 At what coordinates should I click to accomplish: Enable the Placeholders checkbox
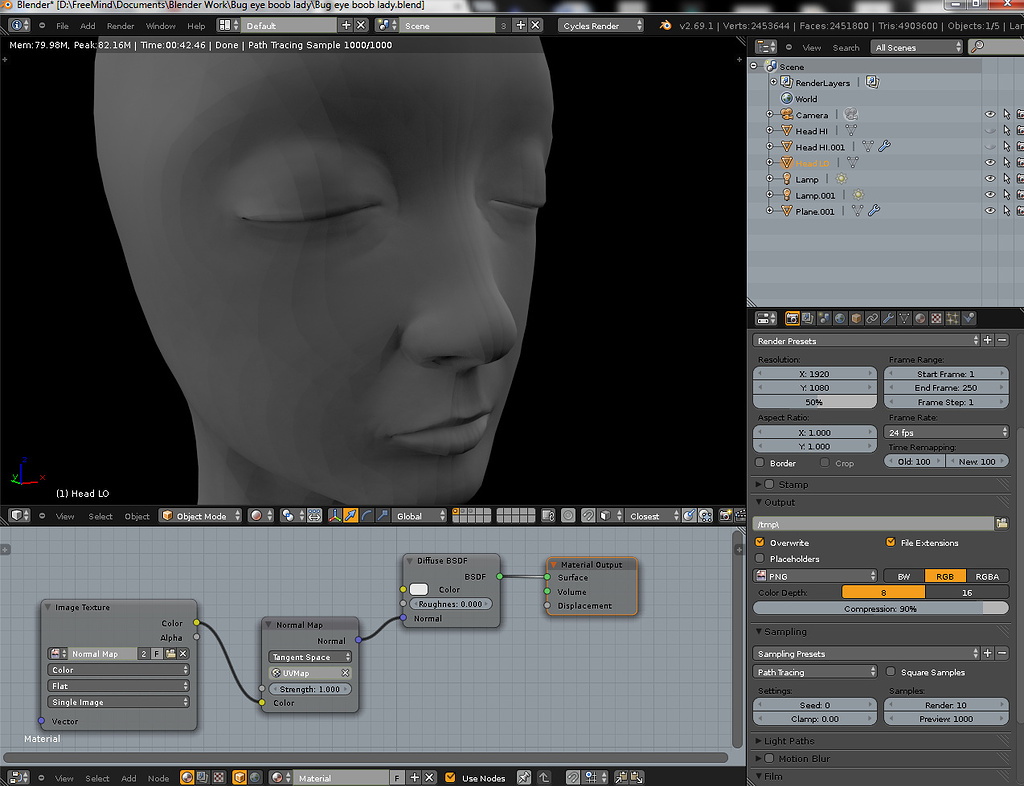coord(760,558)
